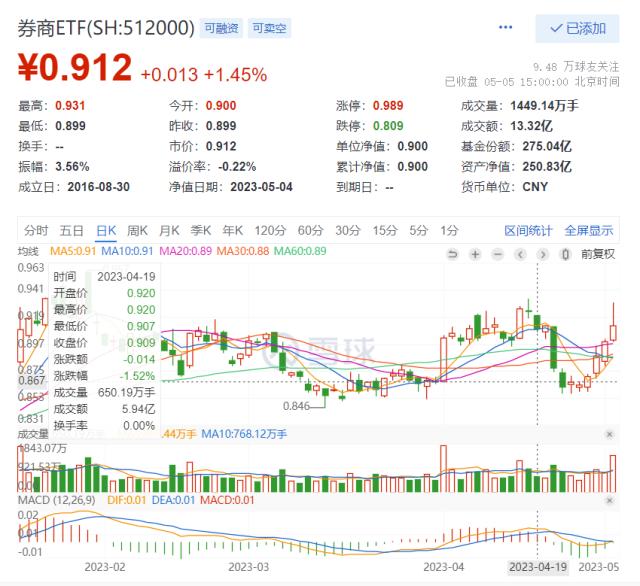Click the 券商ETF(SH:512000) title

coord(106,28)
